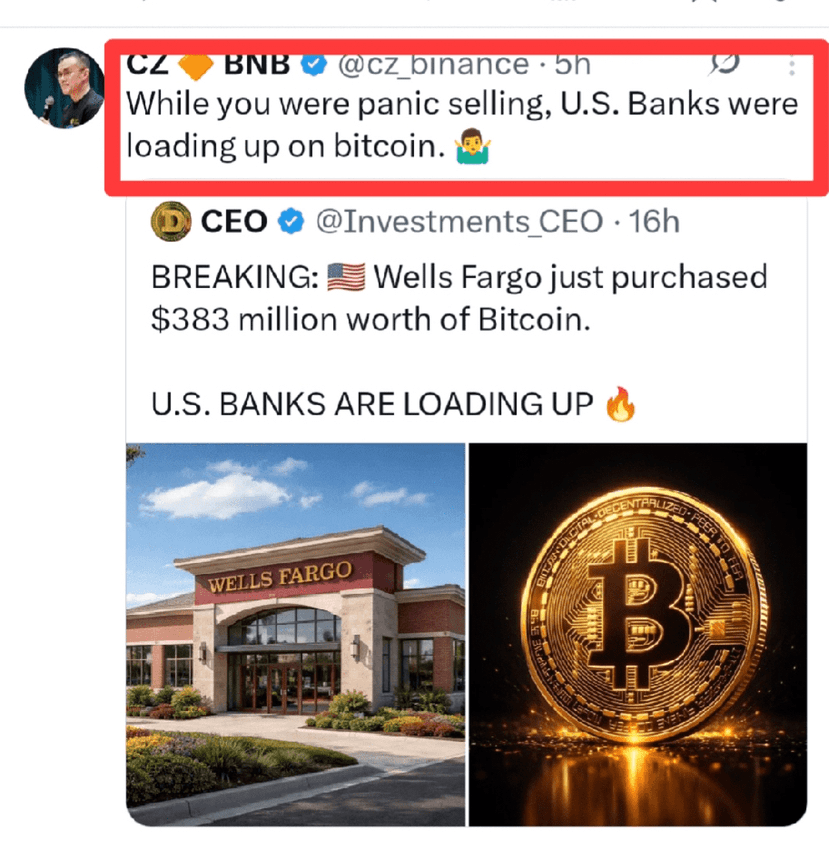
Task: Open the gold Dogecoin CEO avatar
Action: point(171,221)
